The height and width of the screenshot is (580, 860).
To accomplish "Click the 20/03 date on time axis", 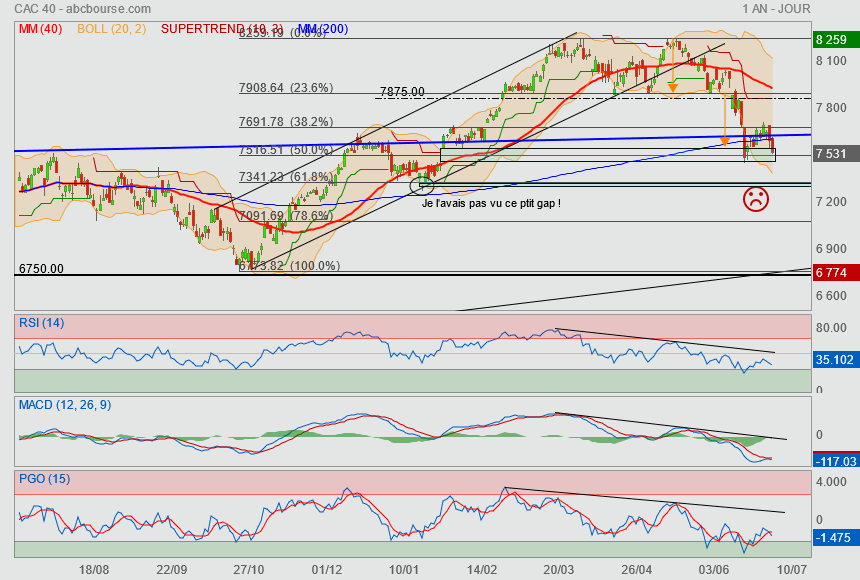I will (559, 570).
